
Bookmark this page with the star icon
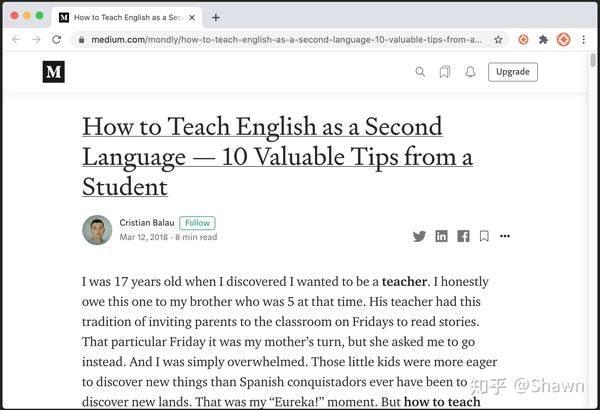[498, 39]
